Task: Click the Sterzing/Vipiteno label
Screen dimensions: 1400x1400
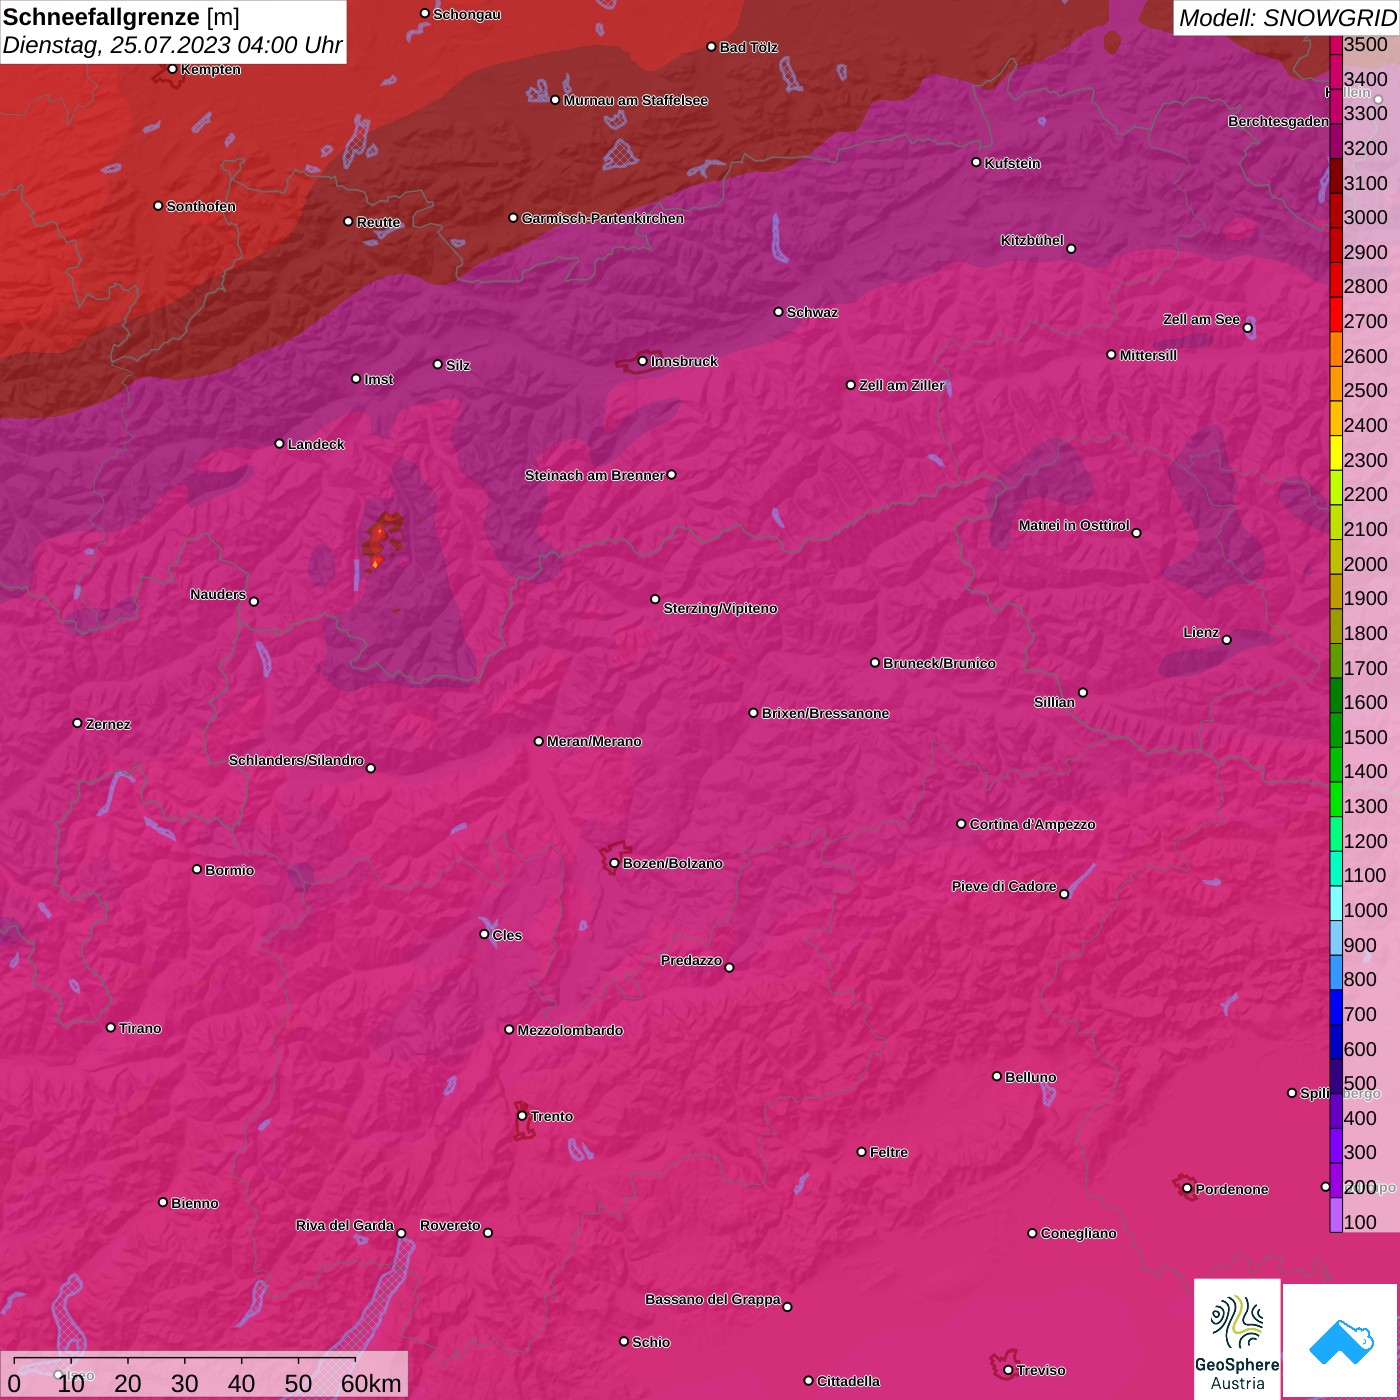Action: [720, 608]
